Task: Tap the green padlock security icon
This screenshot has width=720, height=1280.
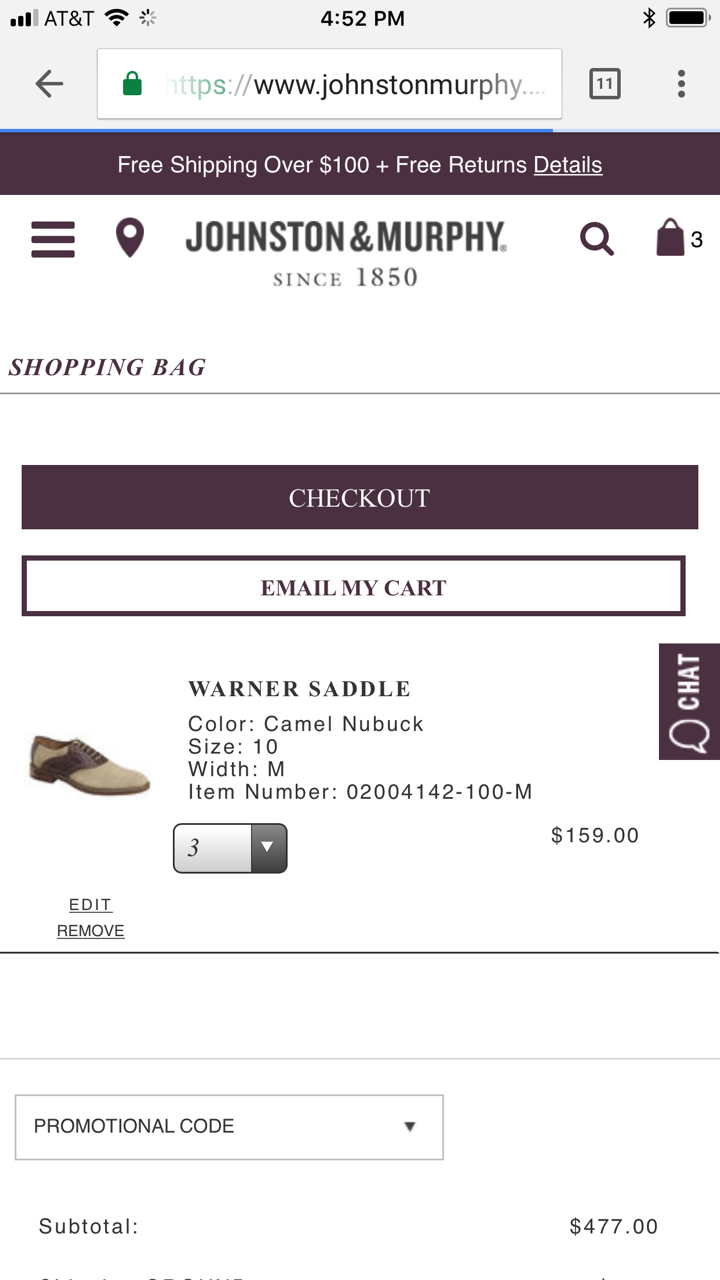Action: [132, 85]
